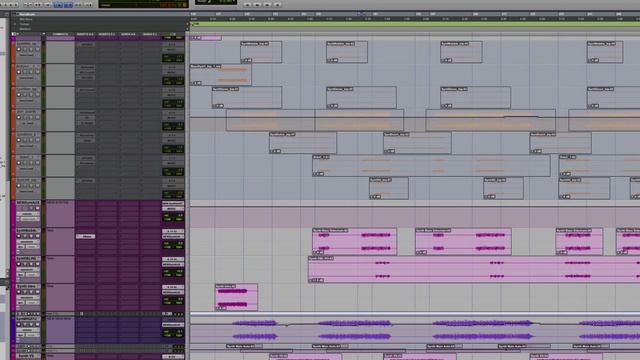Open first insert slot of second orange track
This screenshot has width=640, height=360.
[86, 67]
